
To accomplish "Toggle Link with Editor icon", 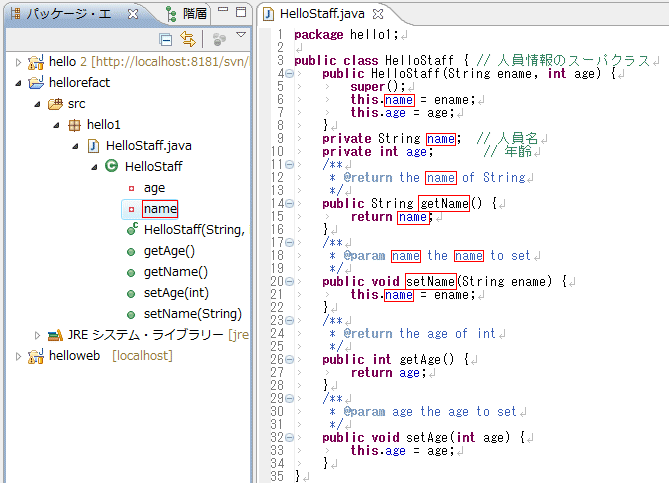I will click(188, 39).
